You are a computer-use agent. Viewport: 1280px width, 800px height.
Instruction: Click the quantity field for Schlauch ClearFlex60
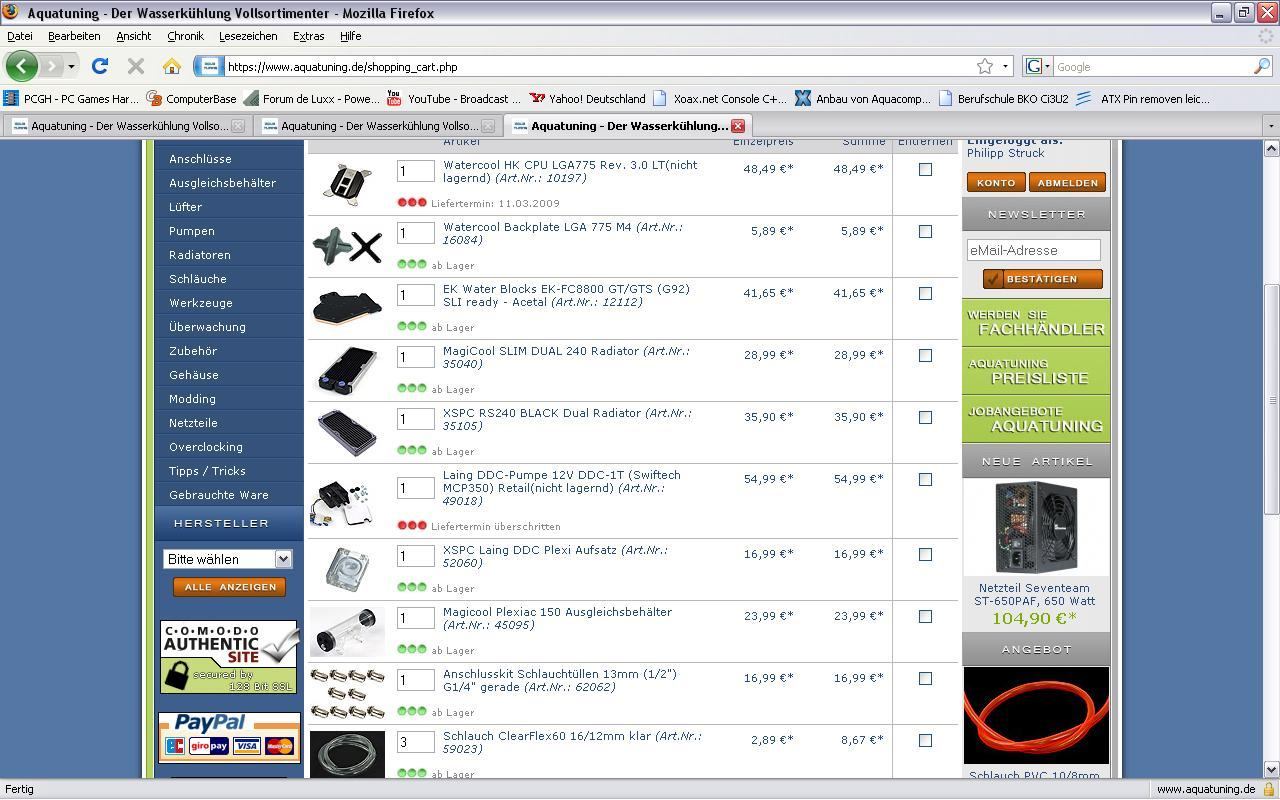pyautogui.click(x=415, y=742)
